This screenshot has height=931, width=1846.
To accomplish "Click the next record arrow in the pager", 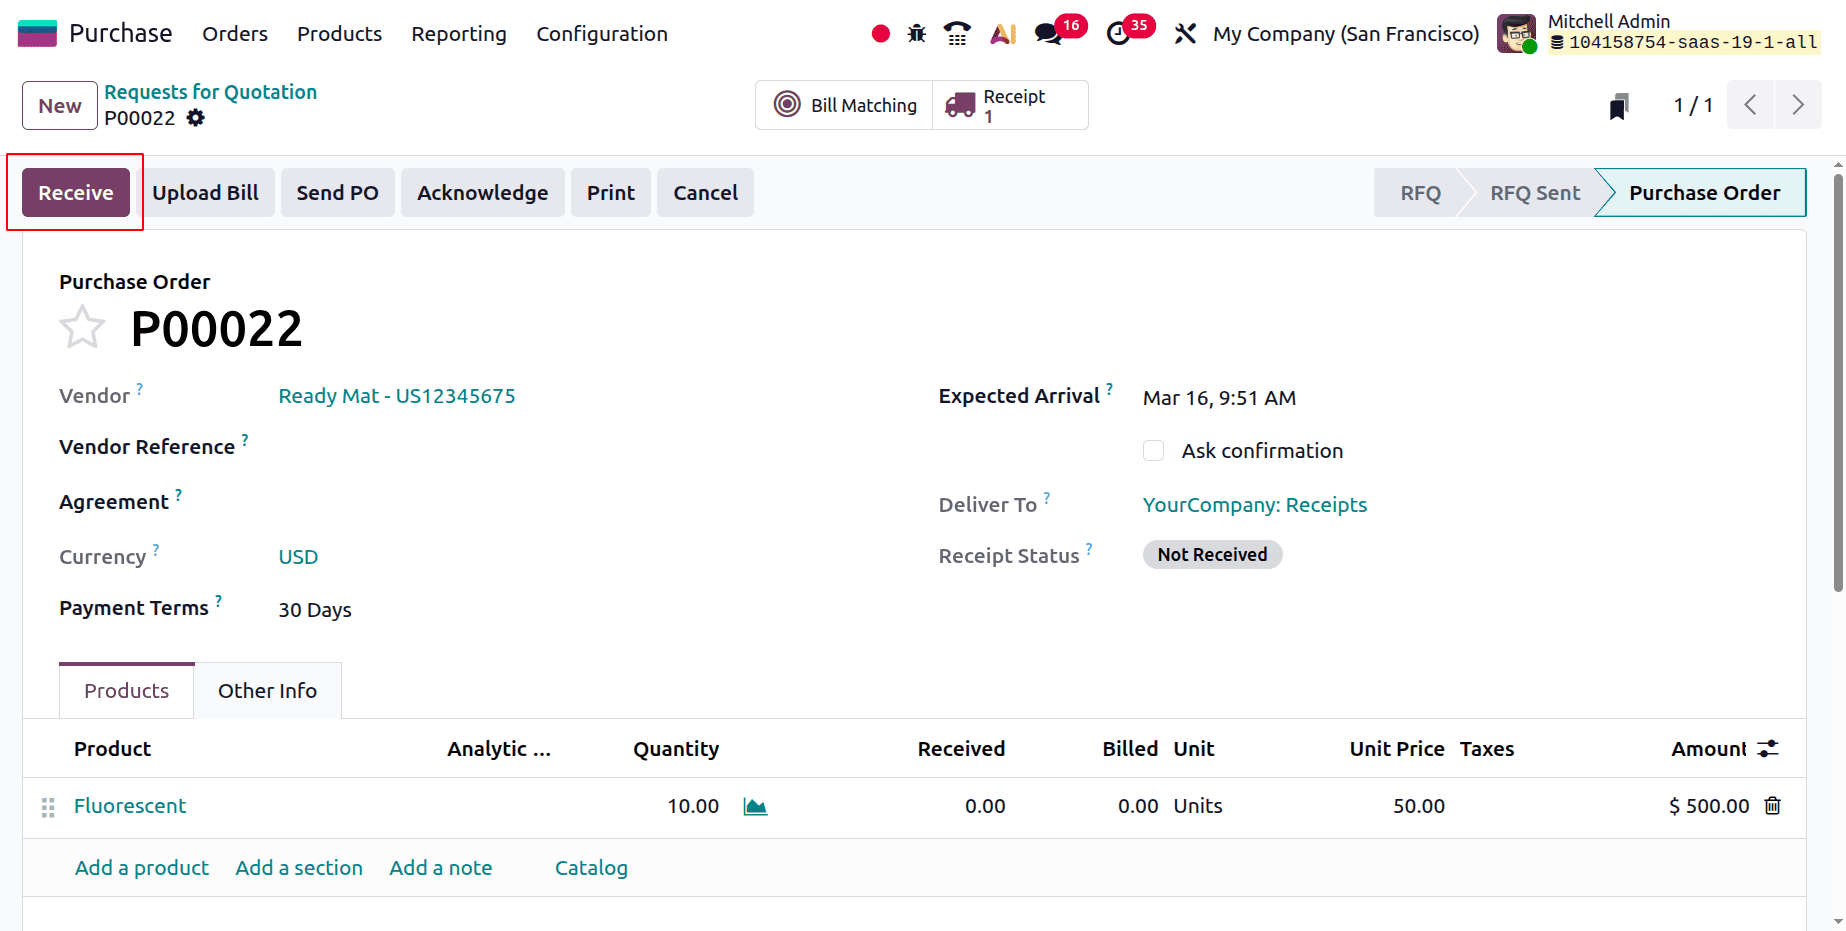I will (1797, 104).
